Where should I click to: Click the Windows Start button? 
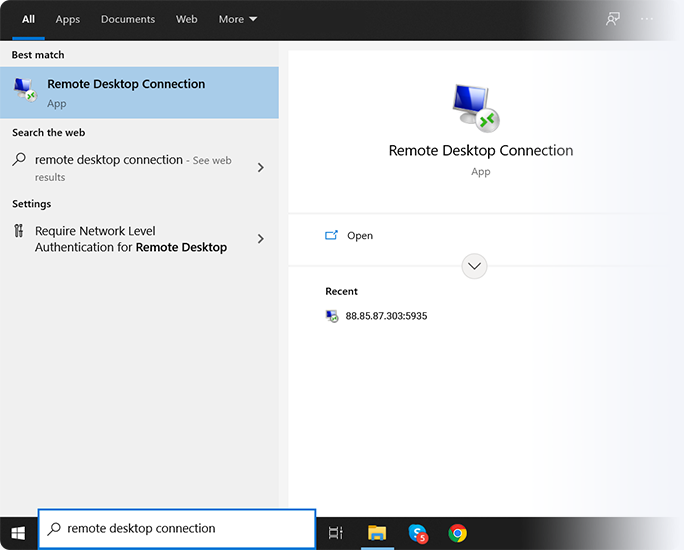pos(18,532)
